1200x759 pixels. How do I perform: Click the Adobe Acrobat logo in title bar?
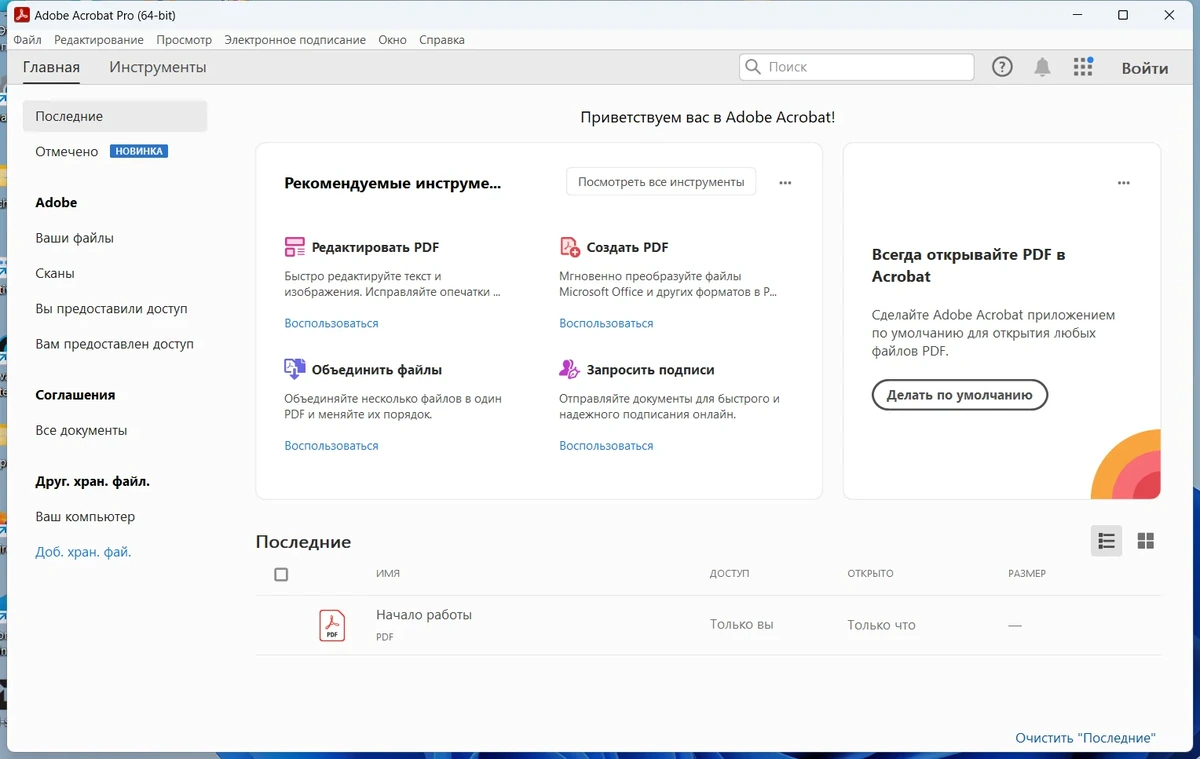tap(21, 15)
